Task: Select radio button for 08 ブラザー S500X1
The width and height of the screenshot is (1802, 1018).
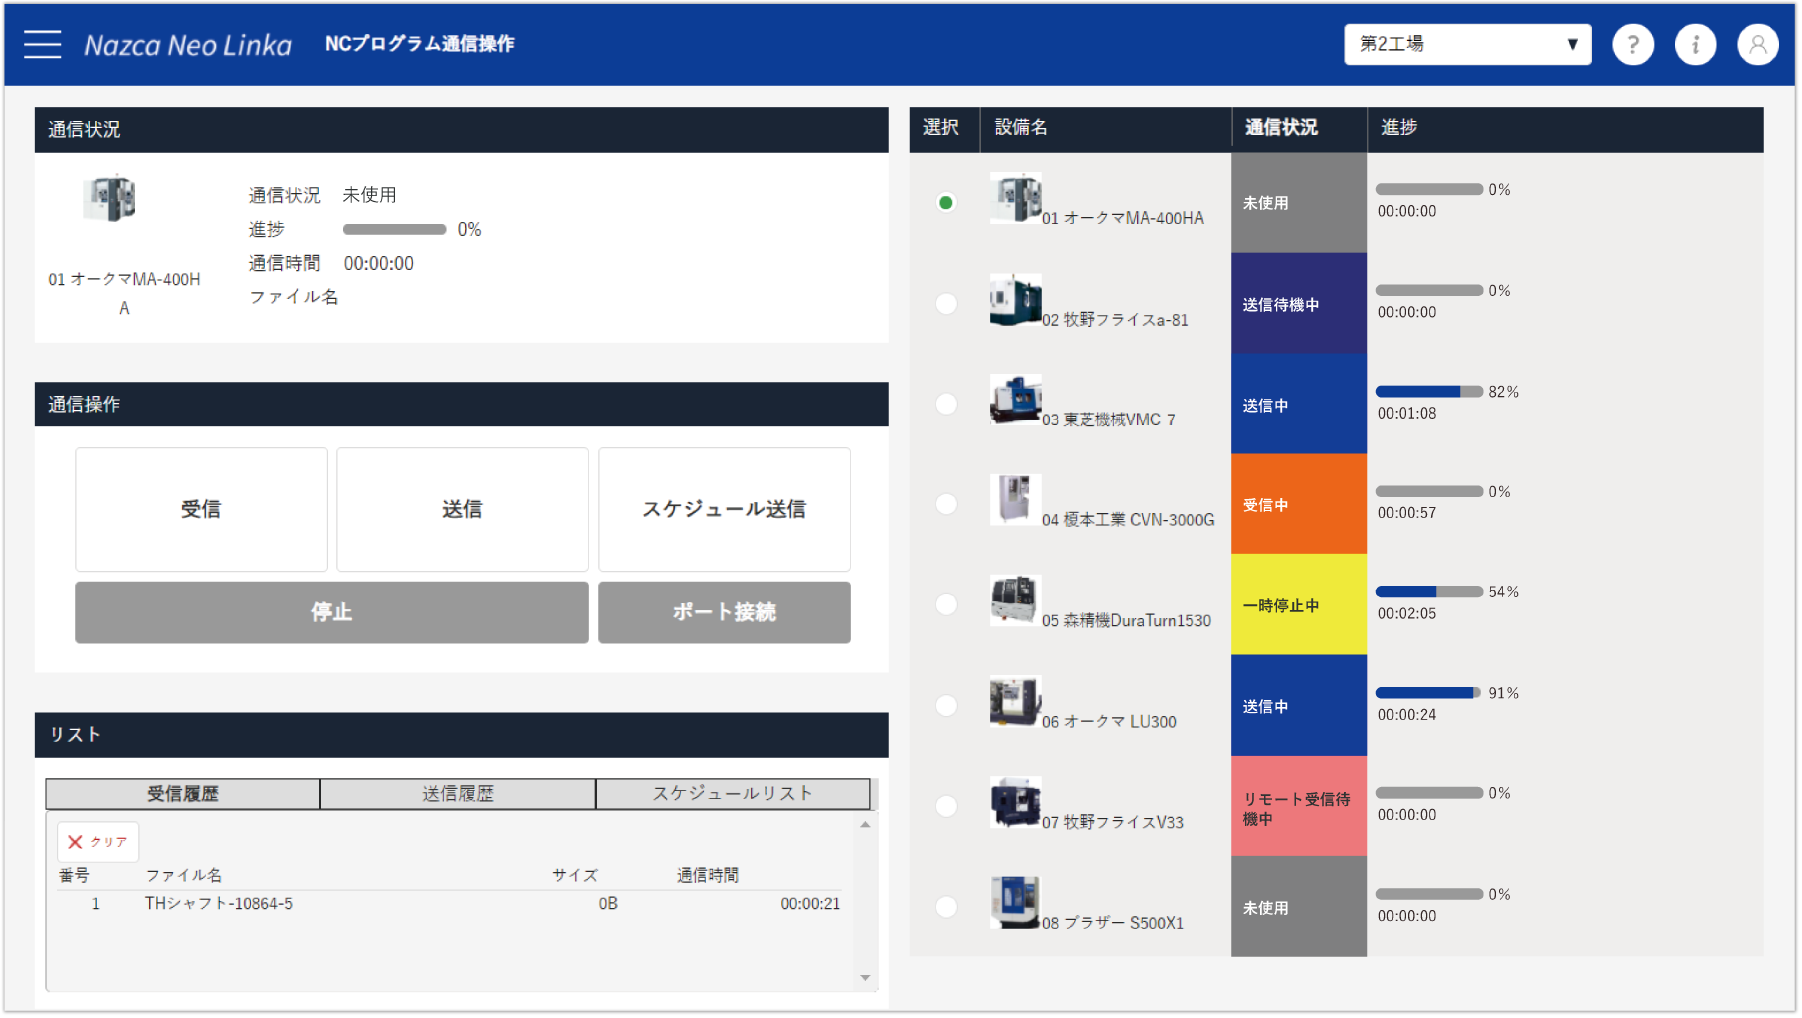Action: [944, 906]
